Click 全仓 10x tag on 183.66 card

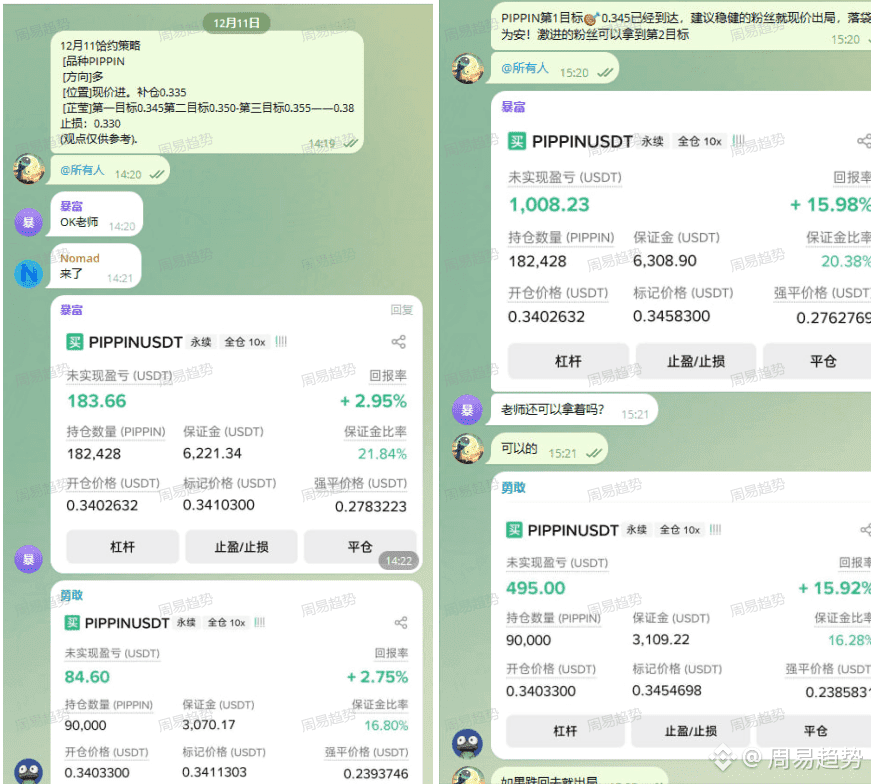244,342
